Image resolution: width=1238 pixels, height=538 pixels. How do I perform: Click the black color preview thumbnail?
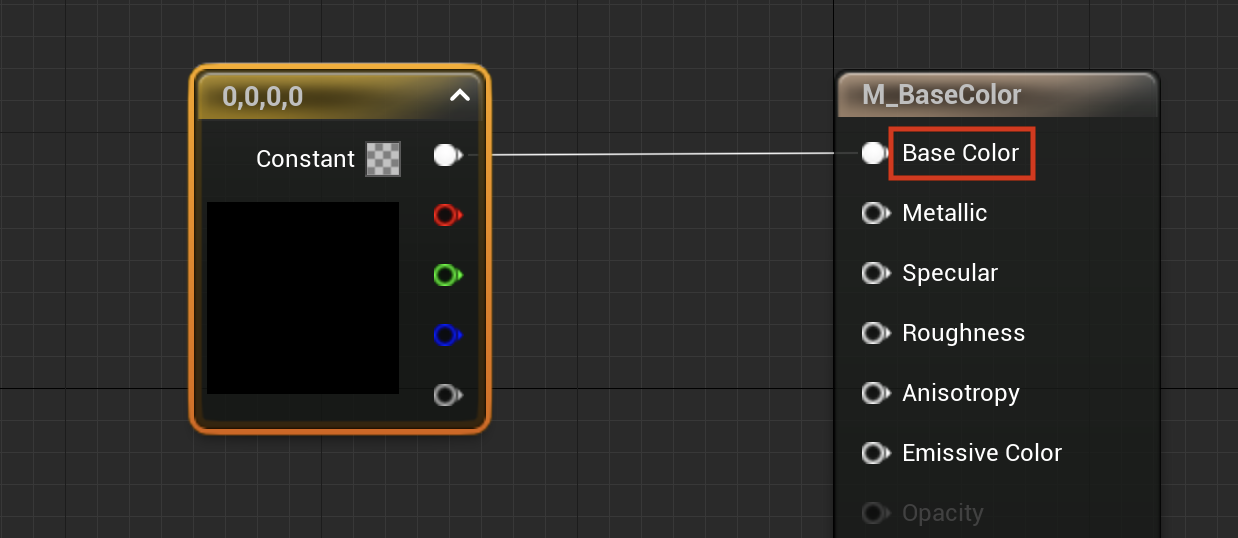click(x=303, y=297)
